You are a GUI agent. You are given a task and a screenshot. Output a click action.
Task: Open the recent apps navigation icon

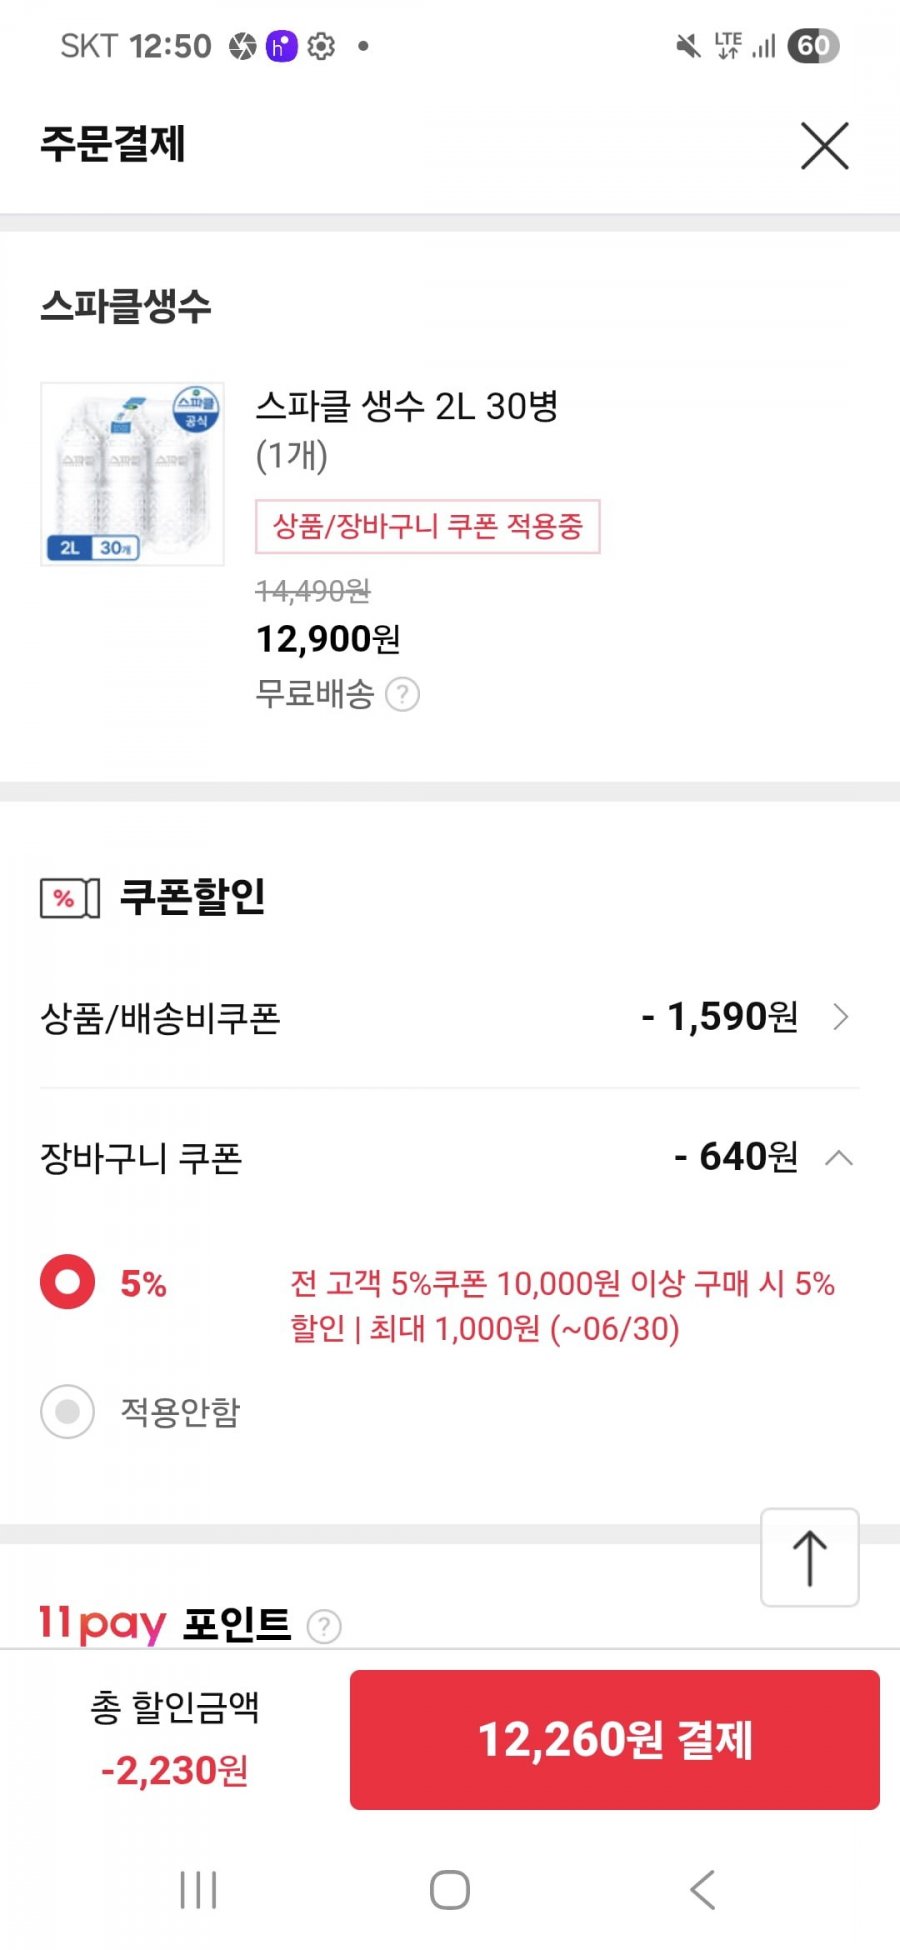[x=198, y=1890]
